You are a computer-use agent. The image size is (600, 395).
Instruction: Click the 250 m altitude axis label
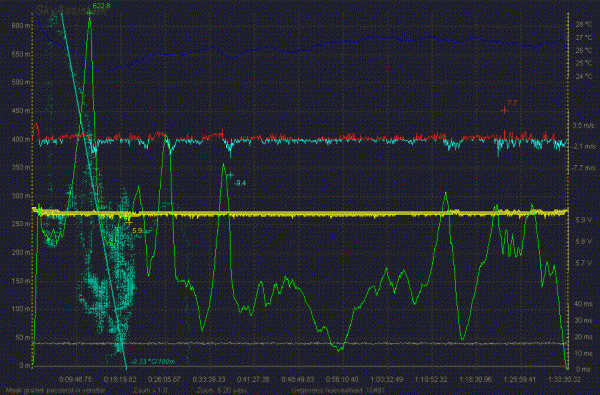[x=21, y=224]
